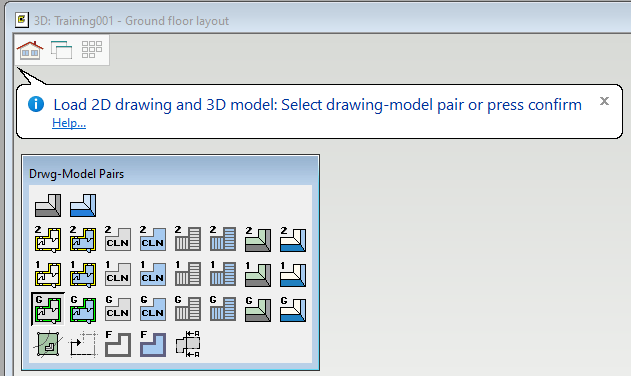Choose ground floor blue plan with green outline
Screen dimensions: 631x376
[83, 309]
